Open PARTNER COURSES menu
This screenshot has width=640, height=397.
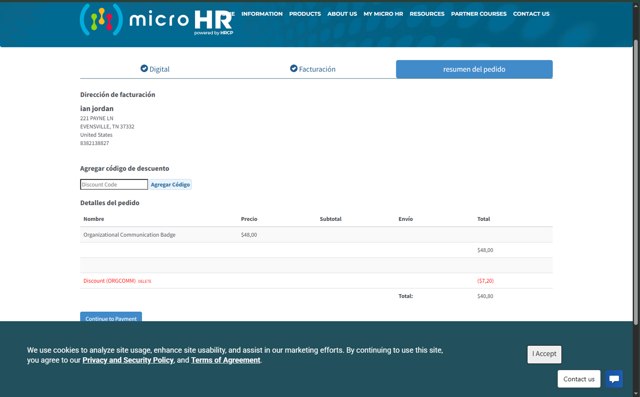pyautogui.click(x=479, y=14)
